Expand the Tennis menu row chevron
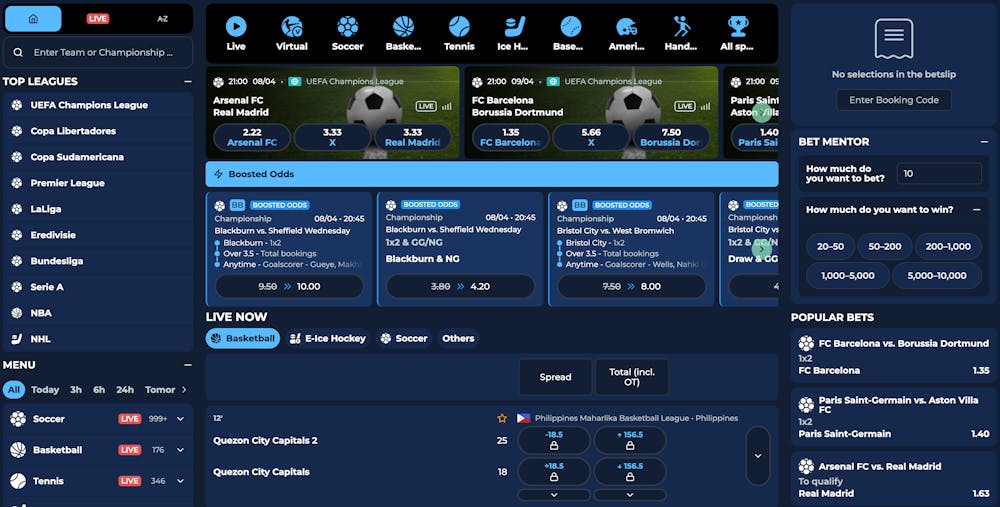 (180, 481)
